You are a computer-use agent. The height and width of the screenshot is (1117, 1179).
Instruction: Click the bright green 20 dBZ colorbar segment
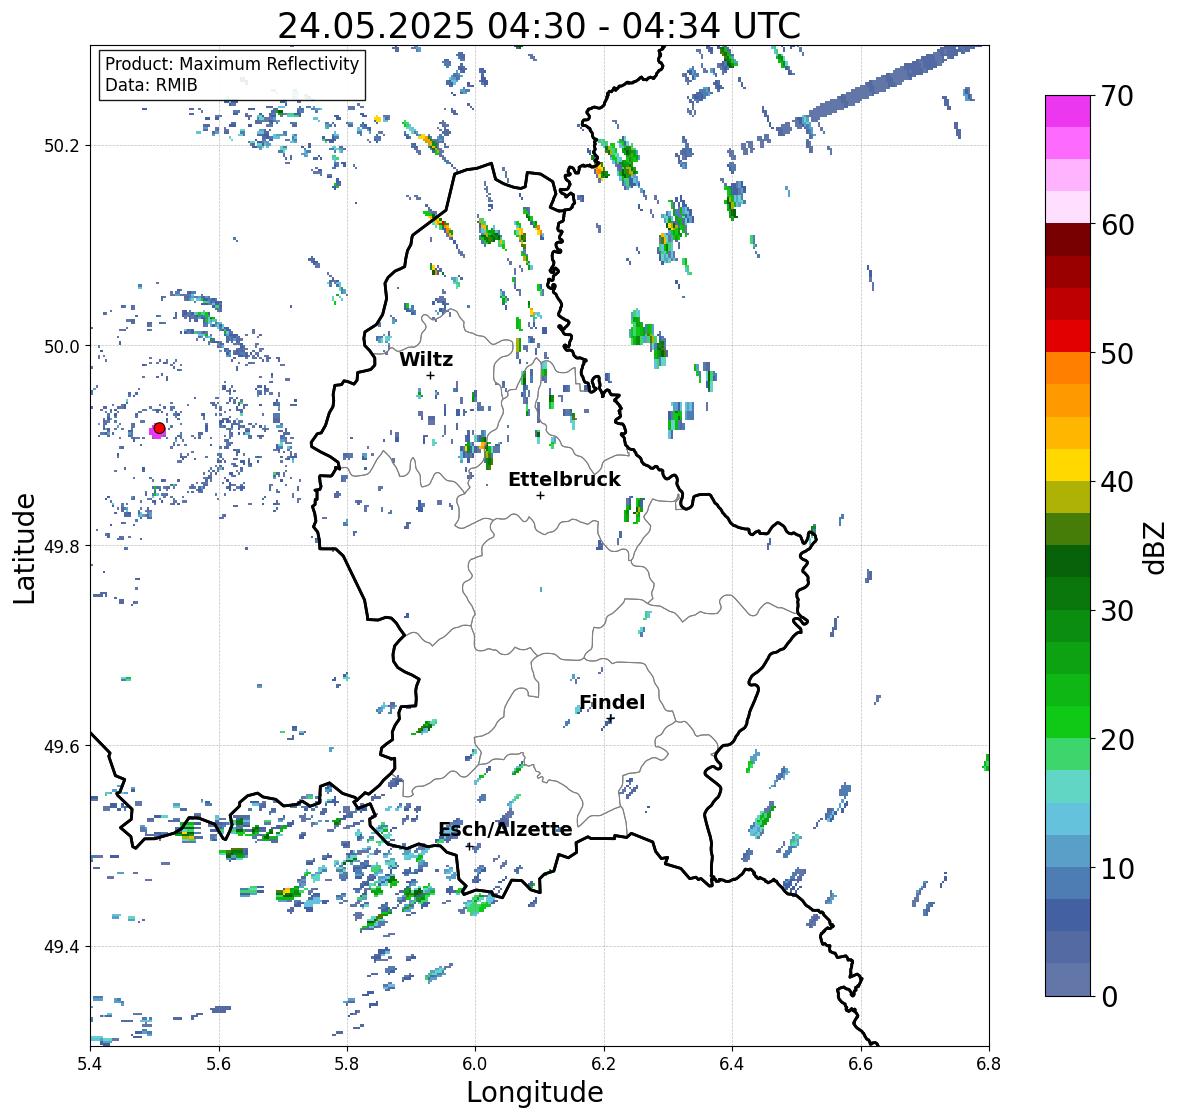(1068, 722)
